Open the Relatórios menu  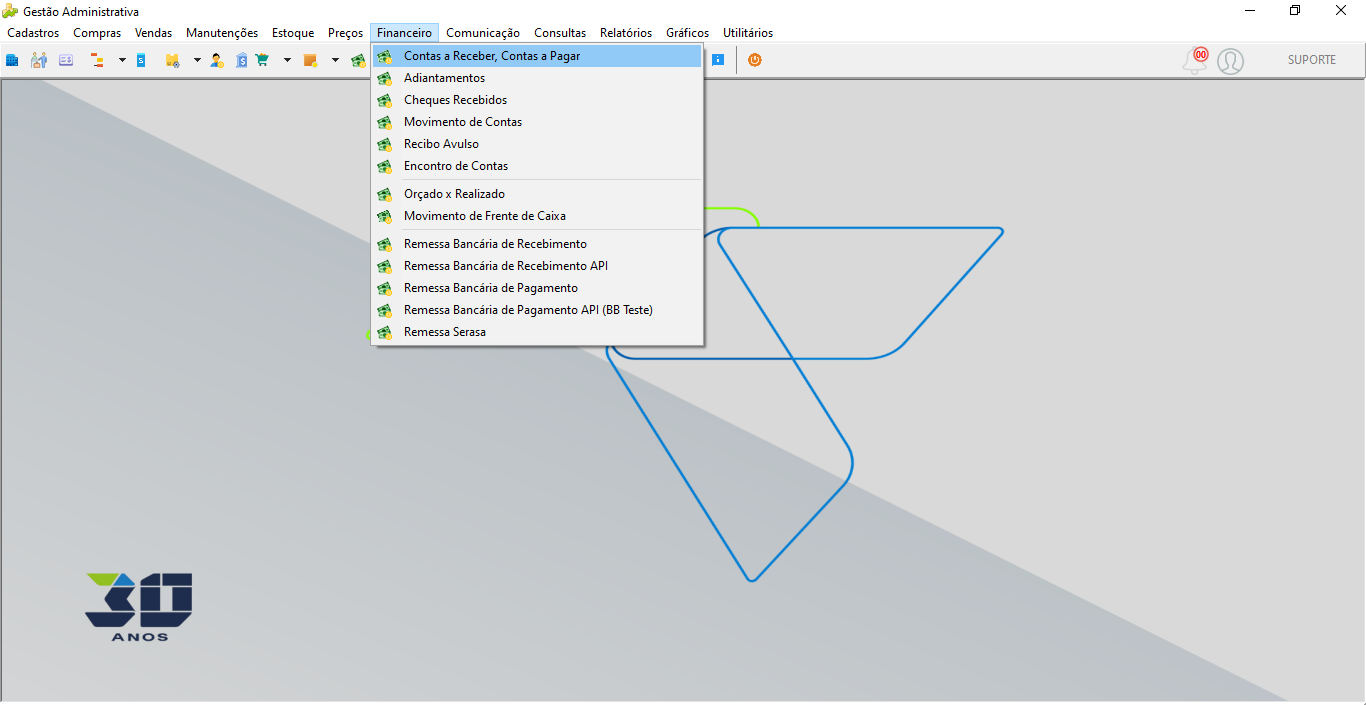coord(626,33)
